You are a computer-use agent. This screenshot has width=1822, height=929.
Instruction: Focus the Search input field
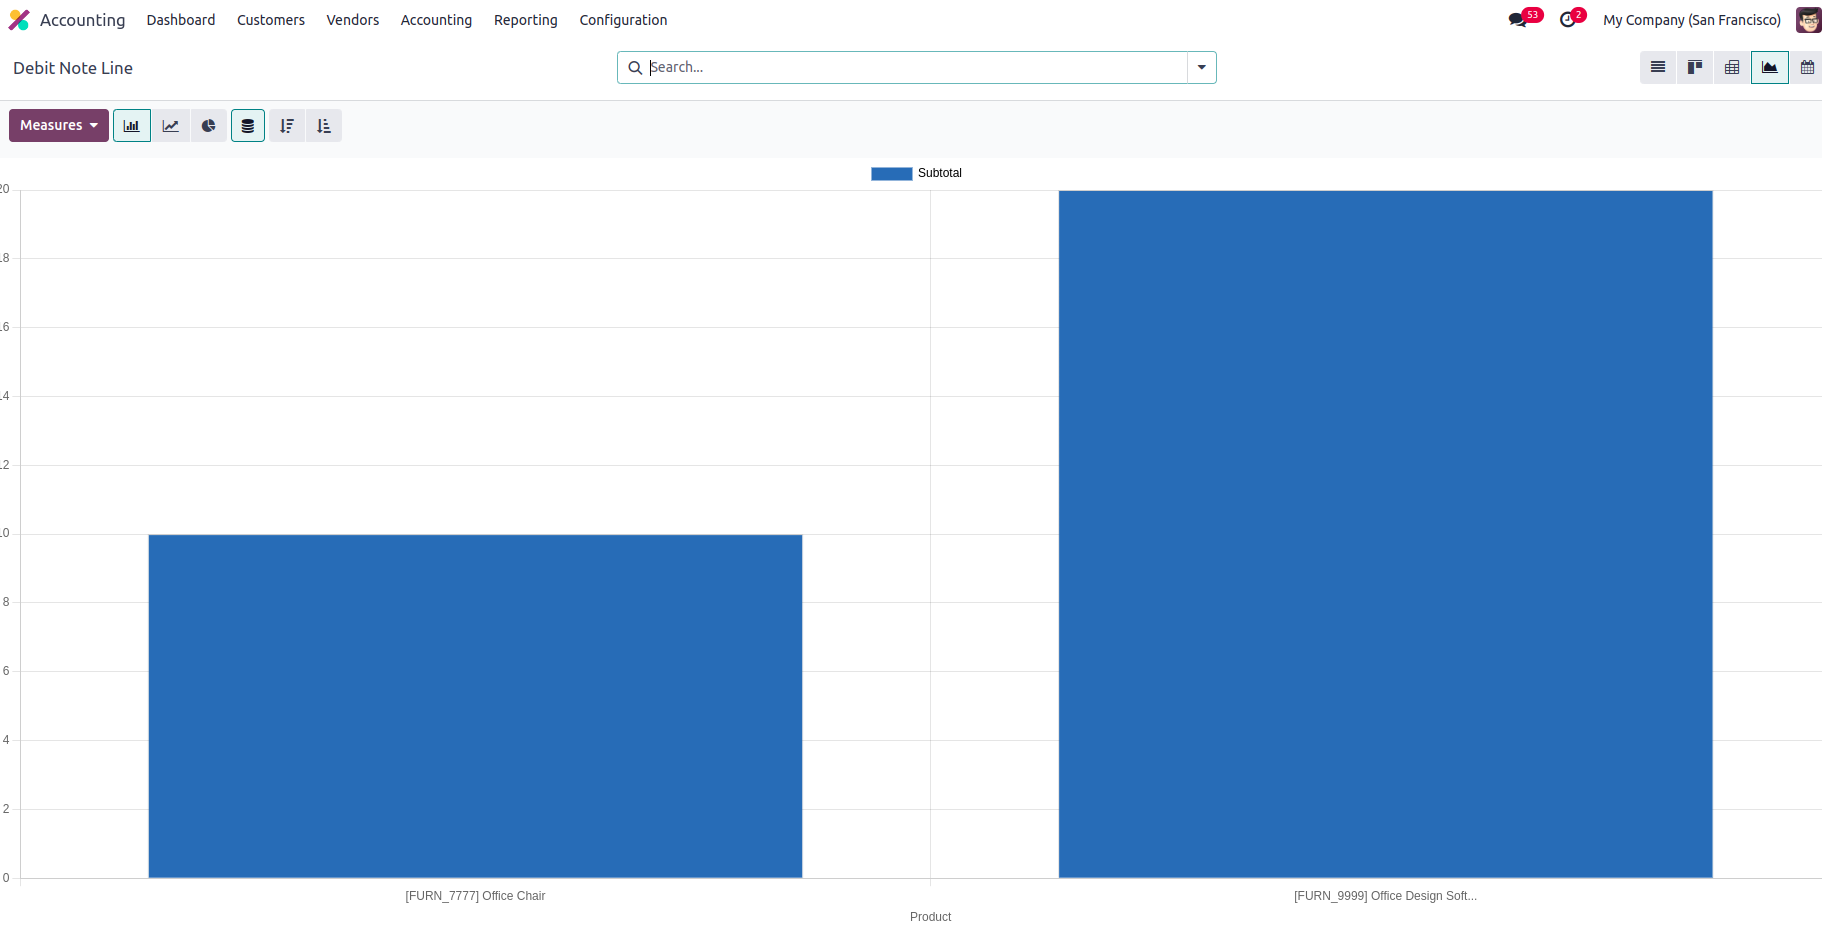pyautogui.click(x=916, y=68)
